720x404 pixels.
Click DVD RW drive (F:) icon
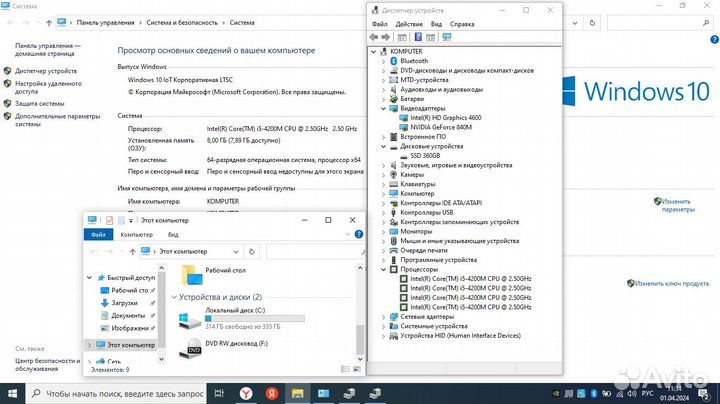click(x=191, y=349)
